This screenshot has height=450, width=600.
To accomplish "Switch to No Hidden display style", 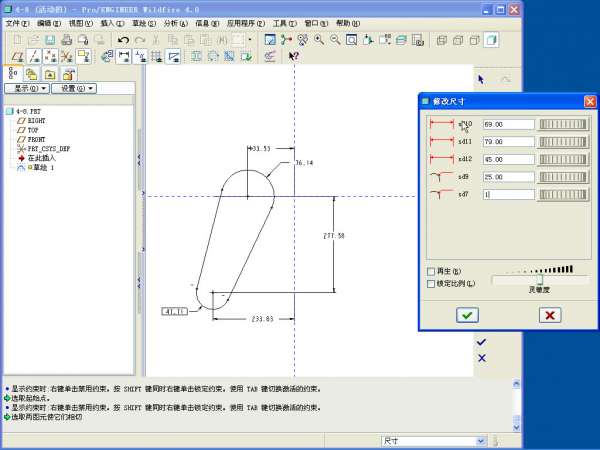I will pyautogui.click(x=475, y=40).
